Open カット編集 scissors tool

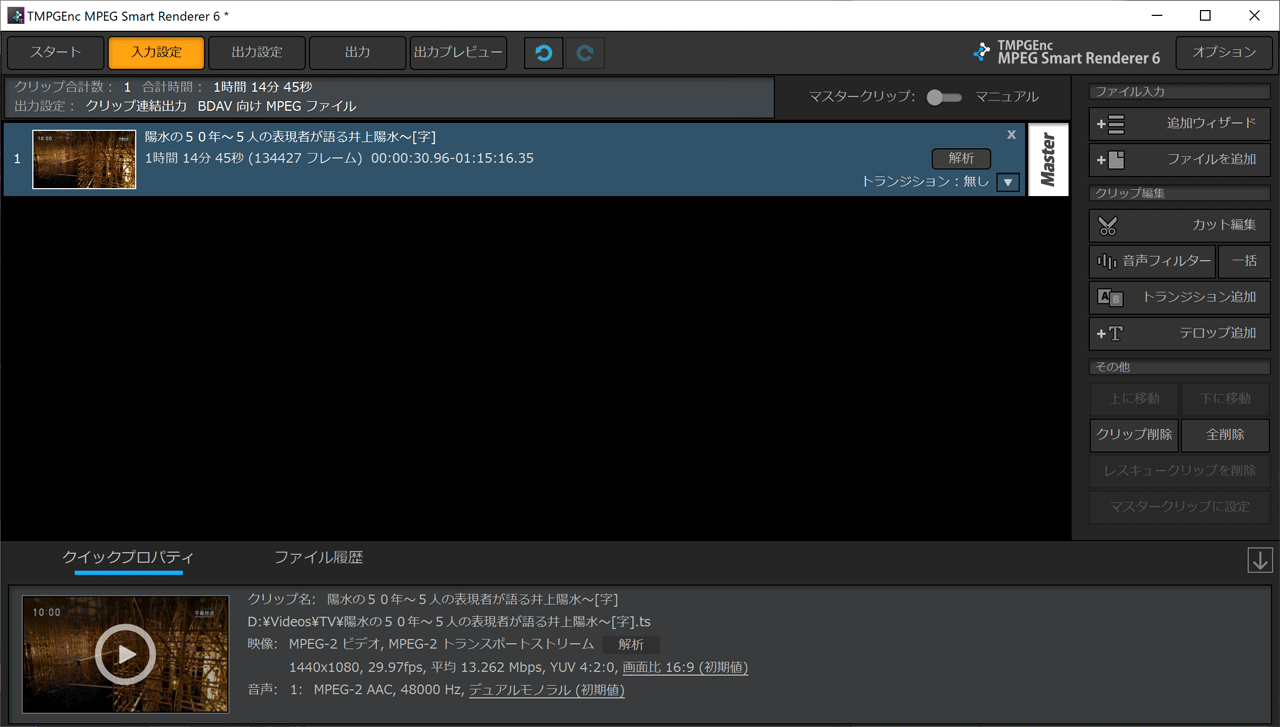click(1179, 225)
